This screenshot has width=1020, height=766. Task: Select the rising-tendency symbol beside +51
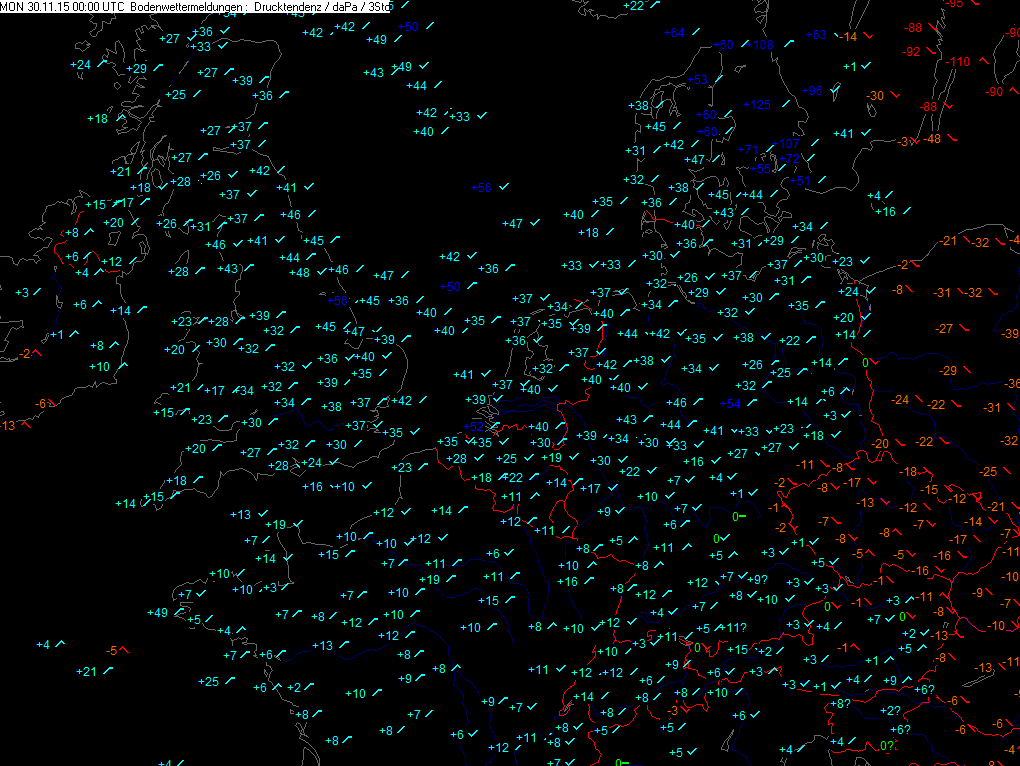click(823, 178)
